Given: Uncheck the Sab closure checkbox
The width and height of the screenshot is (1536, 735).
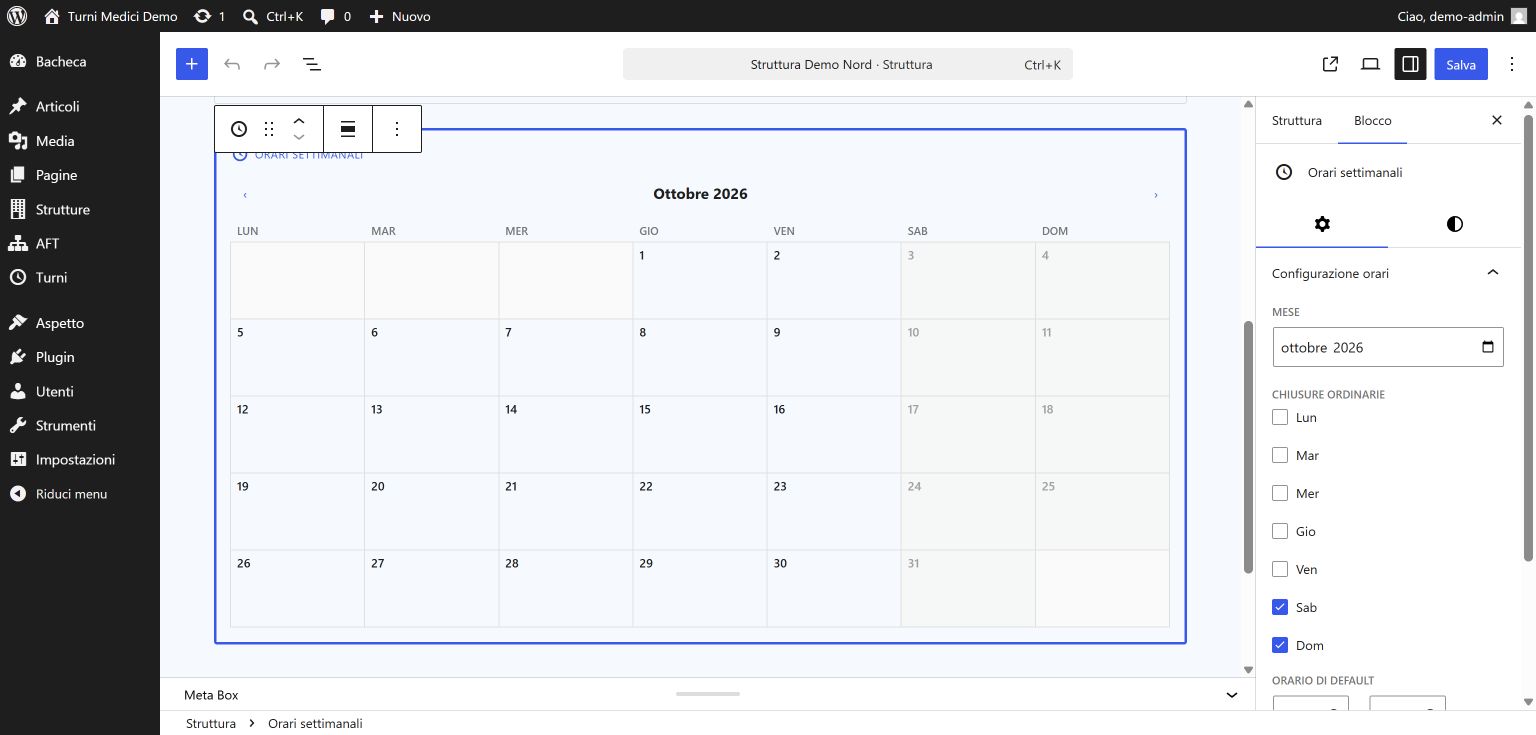Looking at the screenshot, I should click(1280, 607).
